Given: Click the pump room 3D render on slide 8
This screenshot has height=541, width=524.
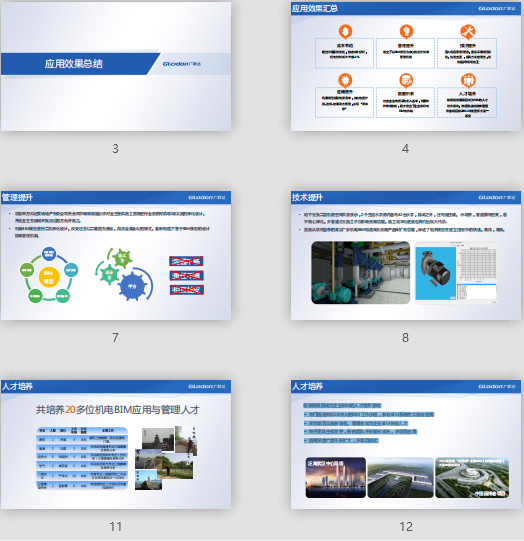Looking at the screenshot, I should pos(360,273).
